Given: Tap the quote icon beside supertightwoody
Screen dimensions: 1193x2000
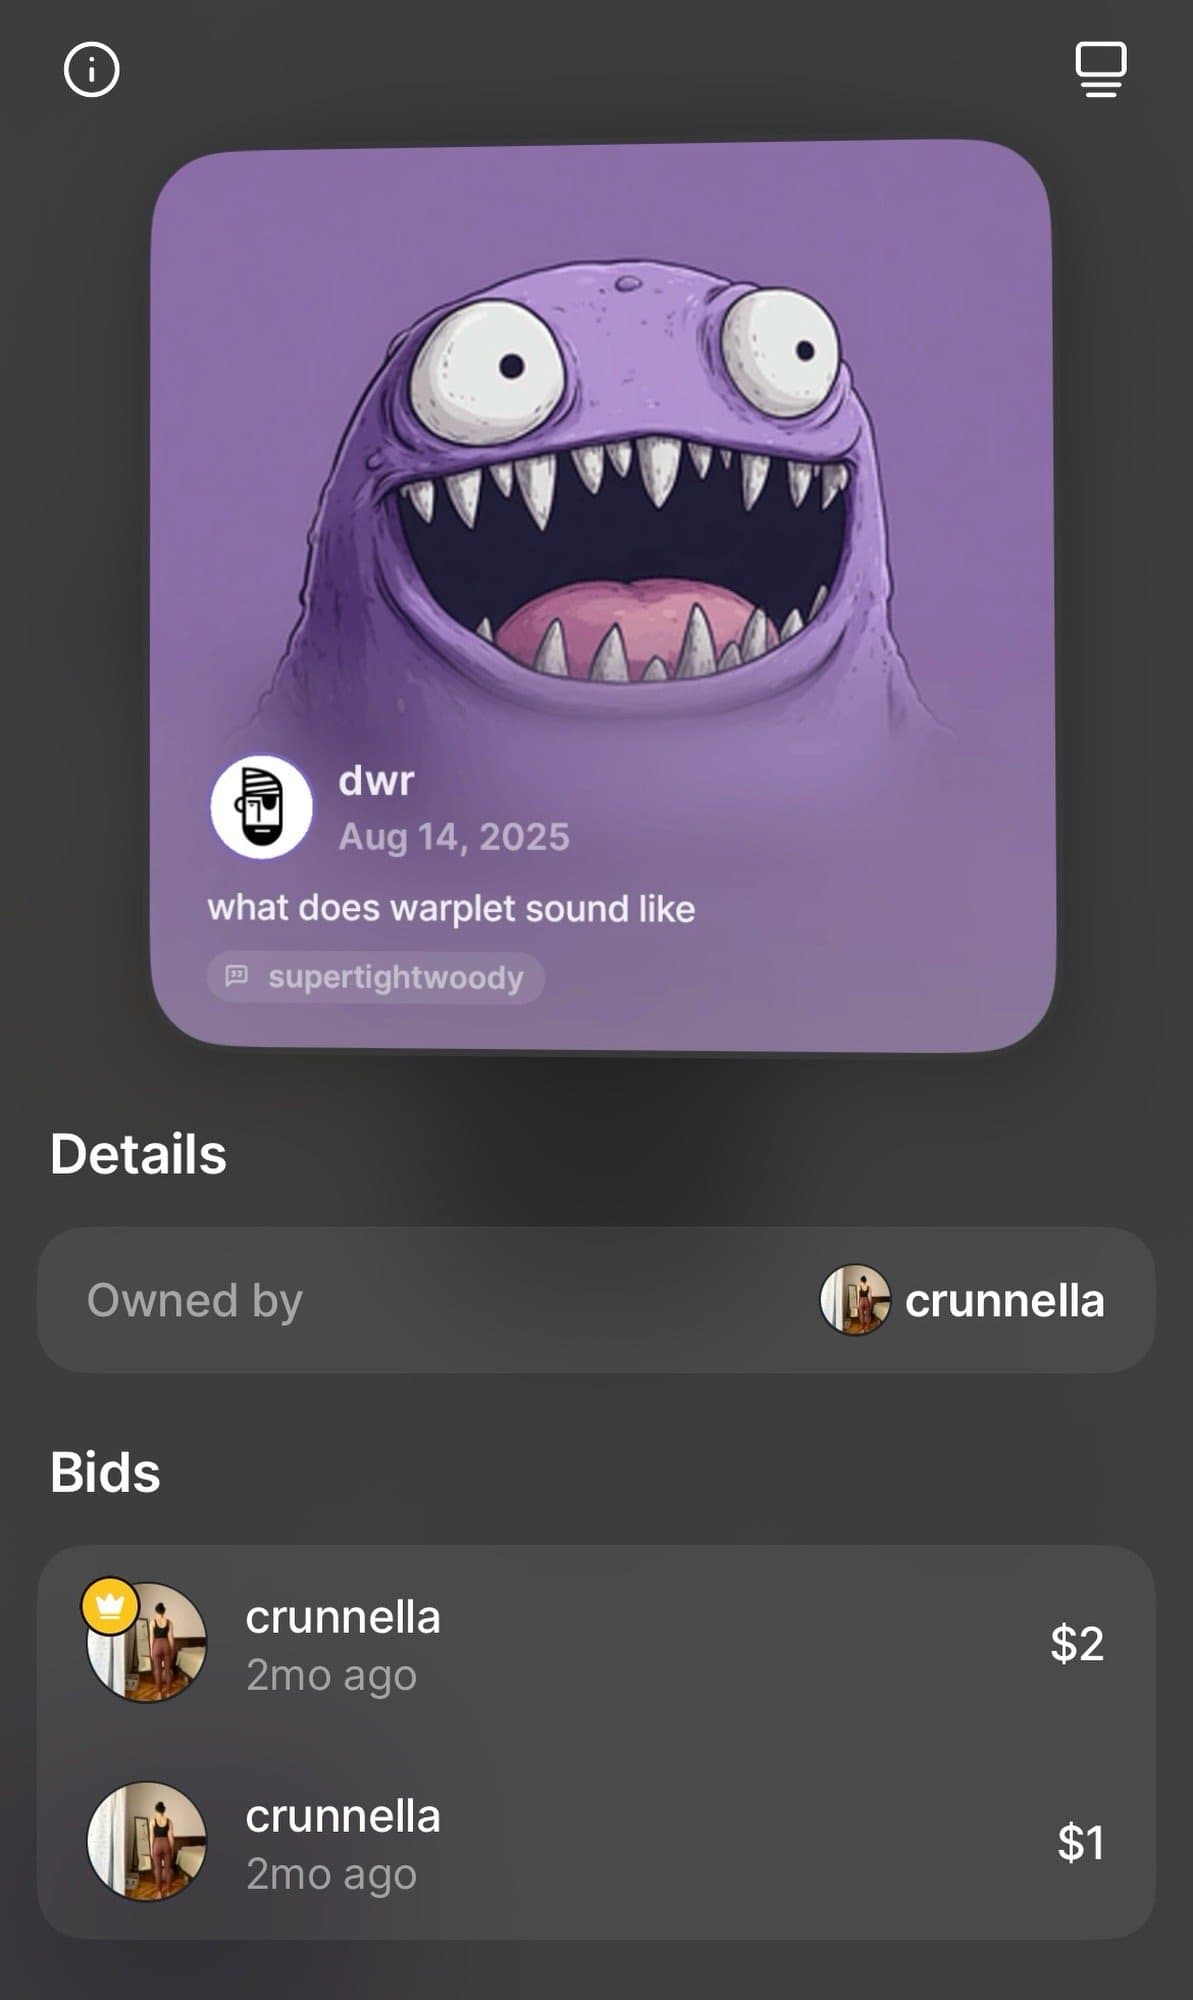Looking at the screenshot, I should coord(237,976).
